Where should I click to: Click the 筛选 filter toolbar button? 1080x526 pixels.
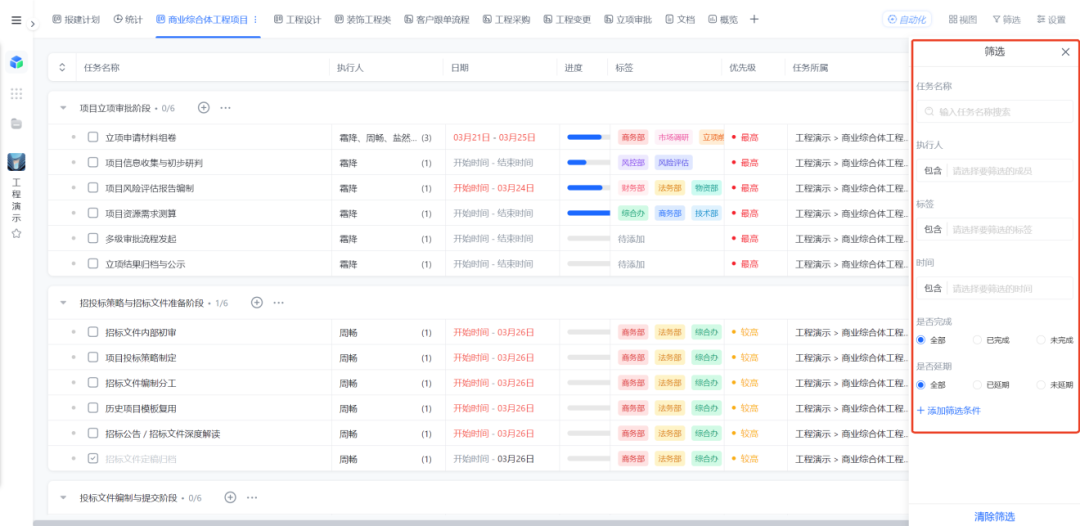point(1006,20)
